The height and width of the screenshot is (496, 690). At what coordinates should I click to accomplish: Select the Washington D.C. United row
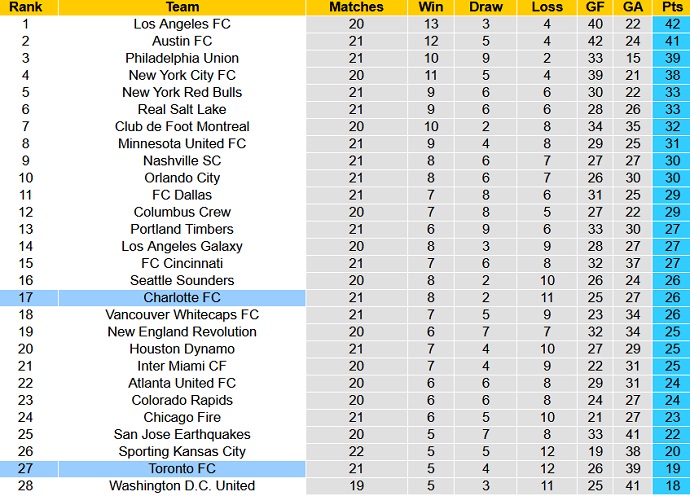[x=182, y=486]
